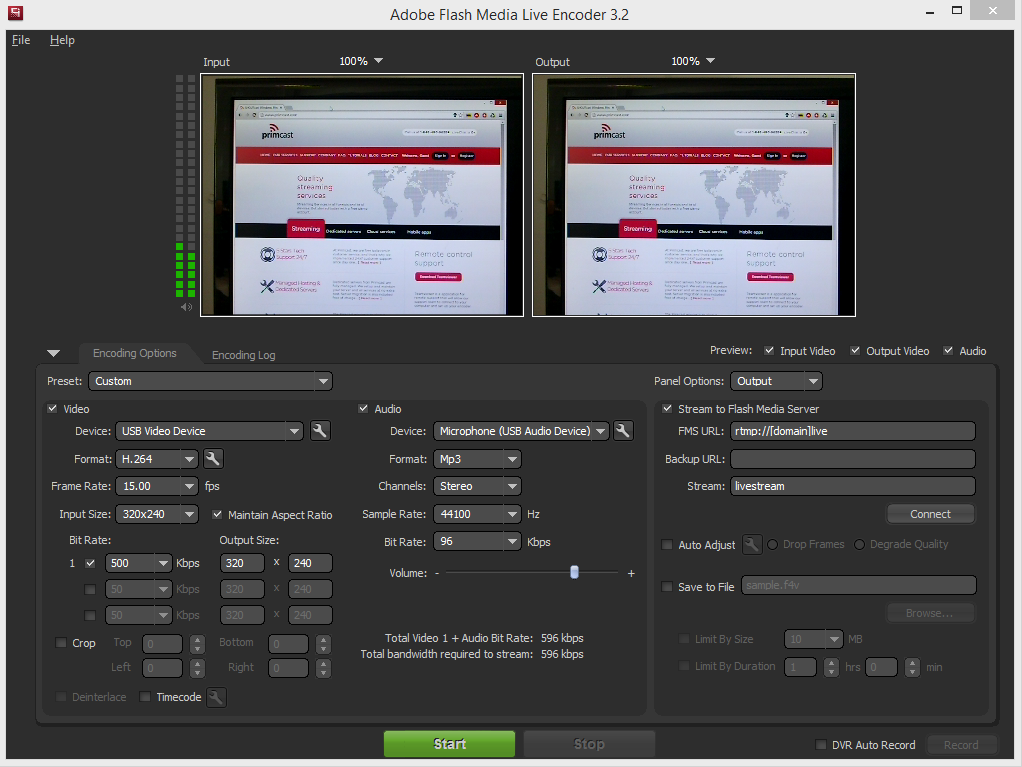
Task: Enable DVR Auto Record
Action: [821, 744]
